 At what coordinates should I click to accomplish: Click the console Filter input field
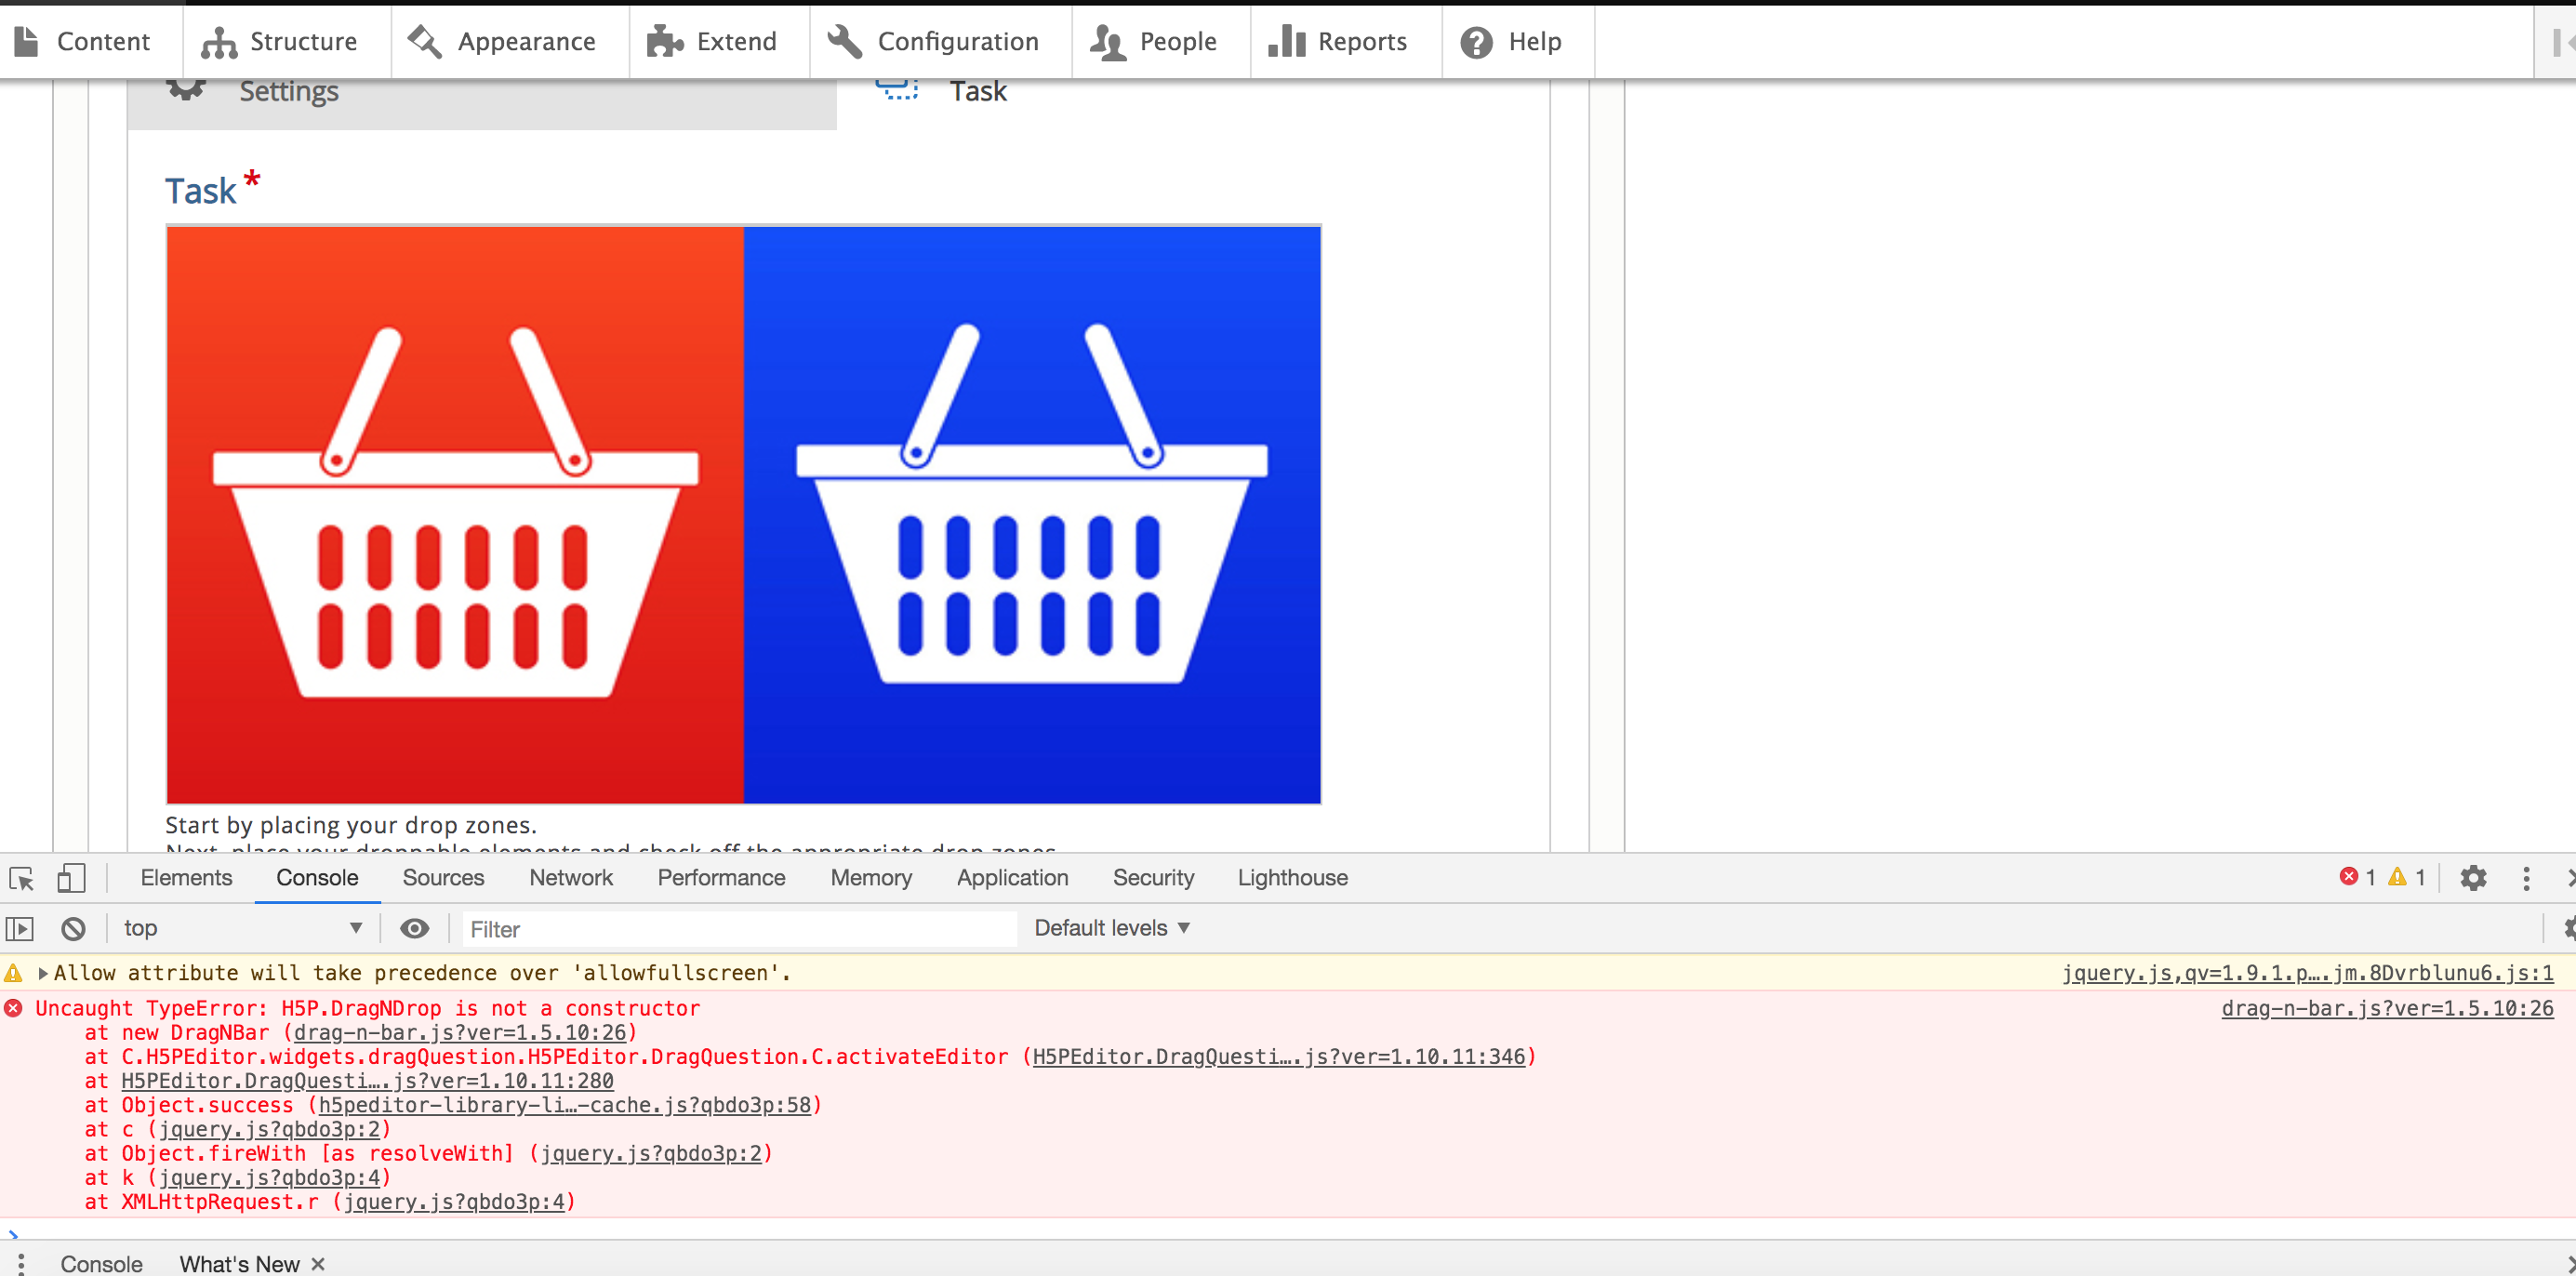738,929
